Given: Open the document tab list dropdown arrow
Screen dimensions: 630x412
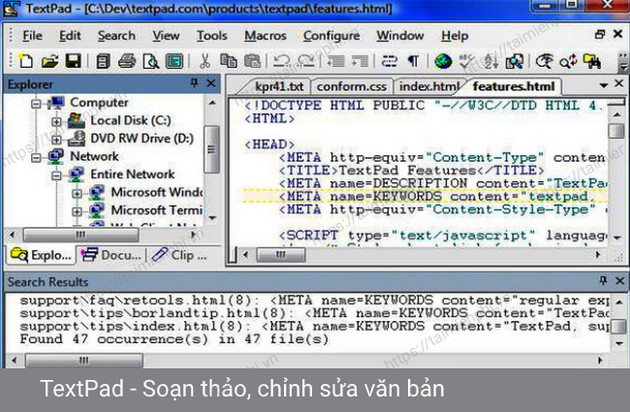Looking at the screenshot, I should [x=602, y=87].
